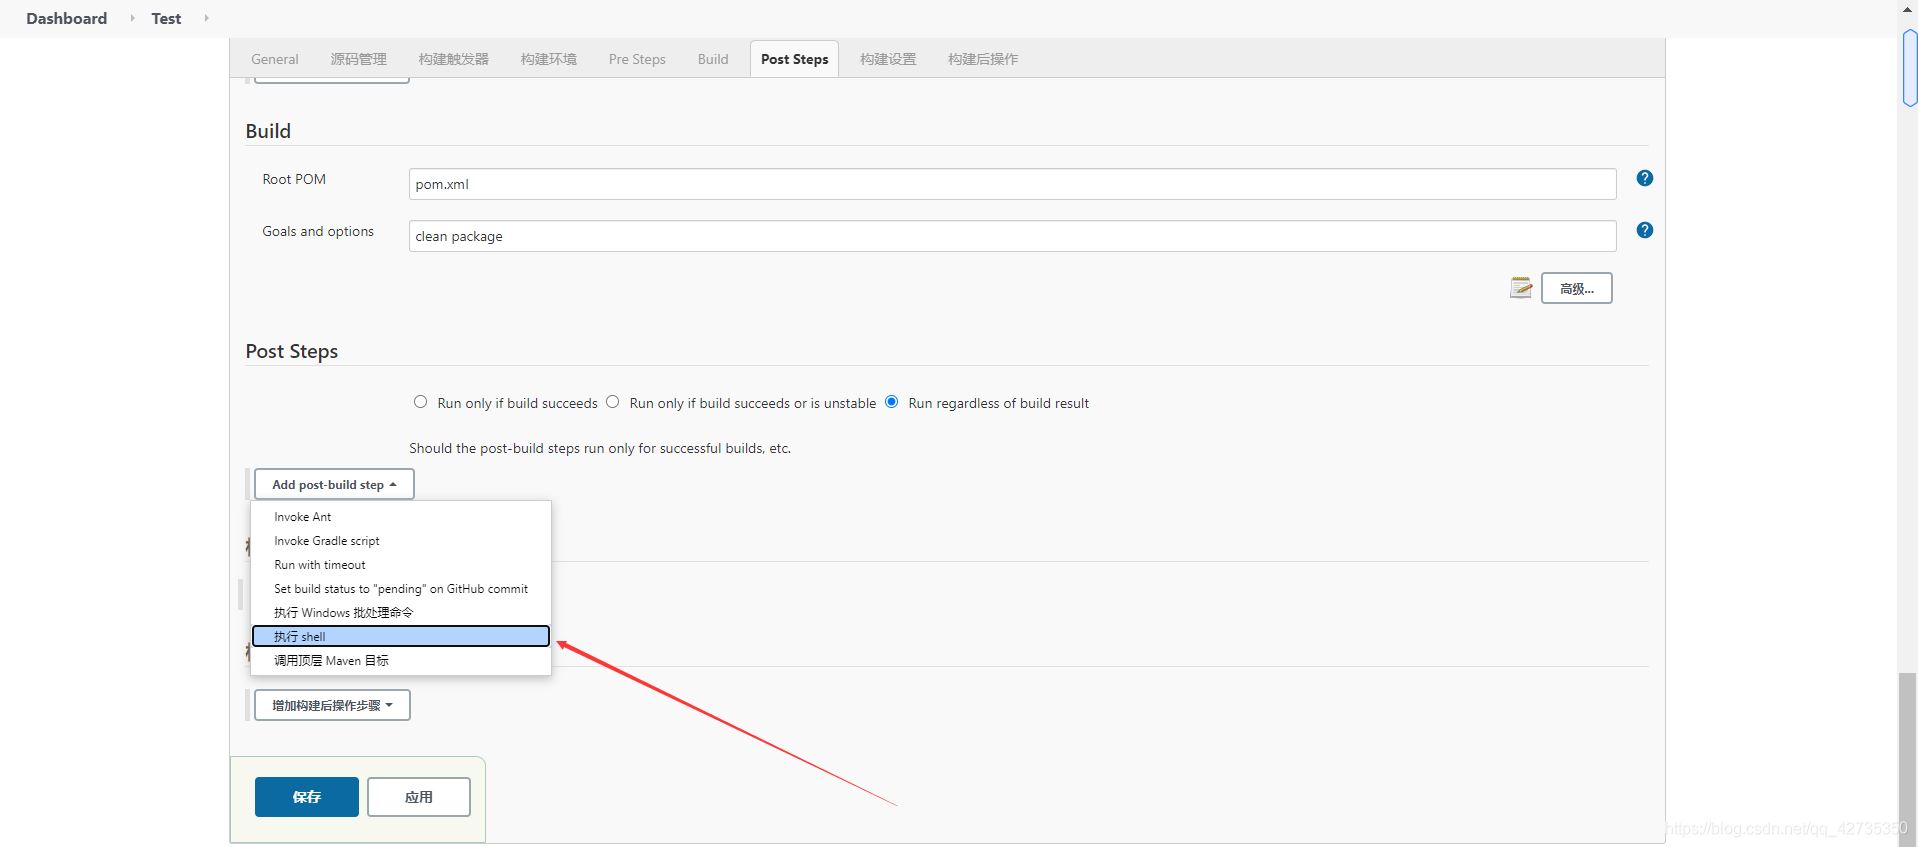Select Run only if build succeeds or is unstable
Image resolution: width=1918 pixels, height=847 pixels.
tap(612, 402)
